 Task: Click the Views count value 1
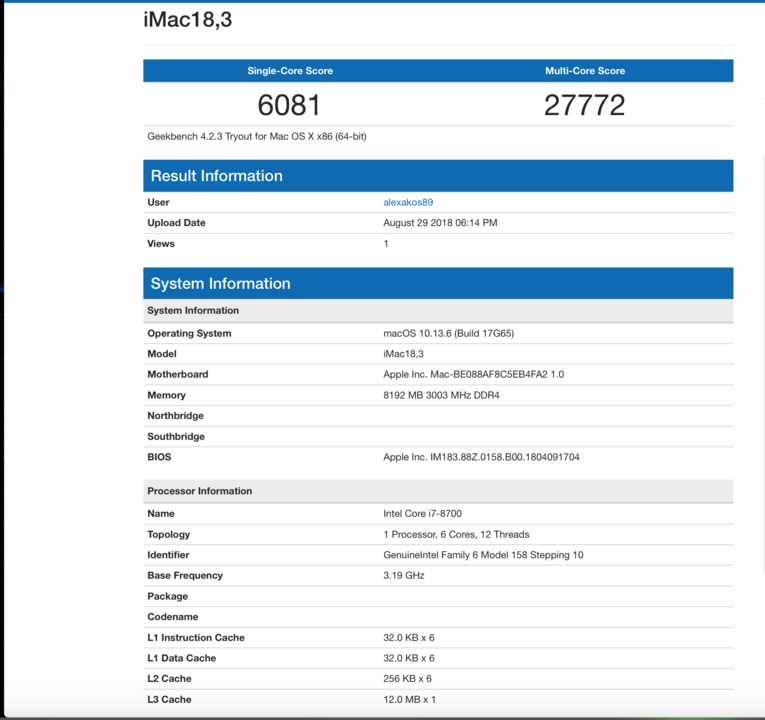386,244
